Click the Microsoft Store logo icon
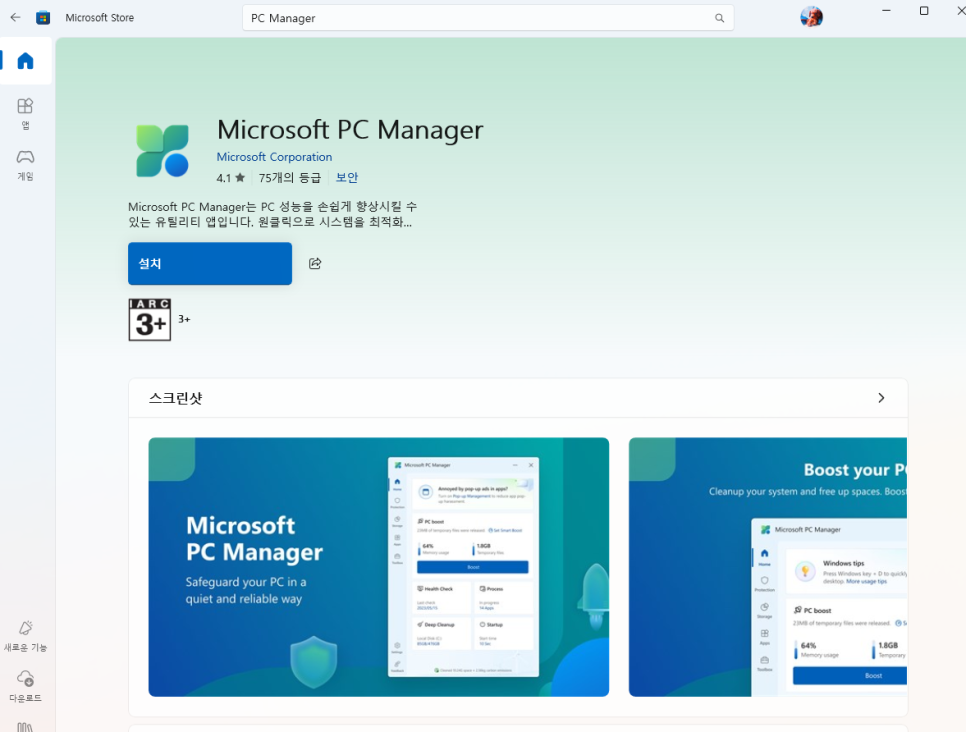Image resolution: width=966 pixels, height=732 pixels. tap(43, 17)
